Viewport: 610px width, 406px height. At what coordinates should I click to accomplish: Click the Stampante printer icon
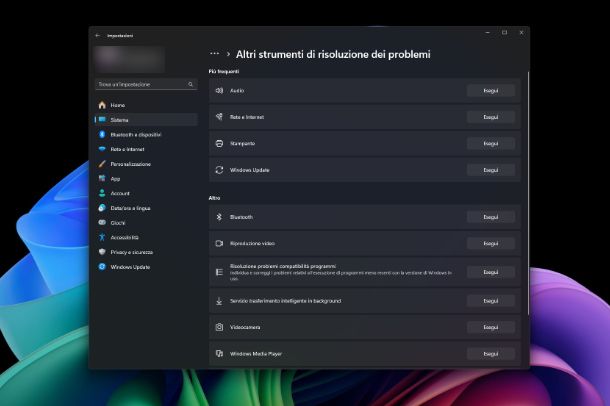219,144
